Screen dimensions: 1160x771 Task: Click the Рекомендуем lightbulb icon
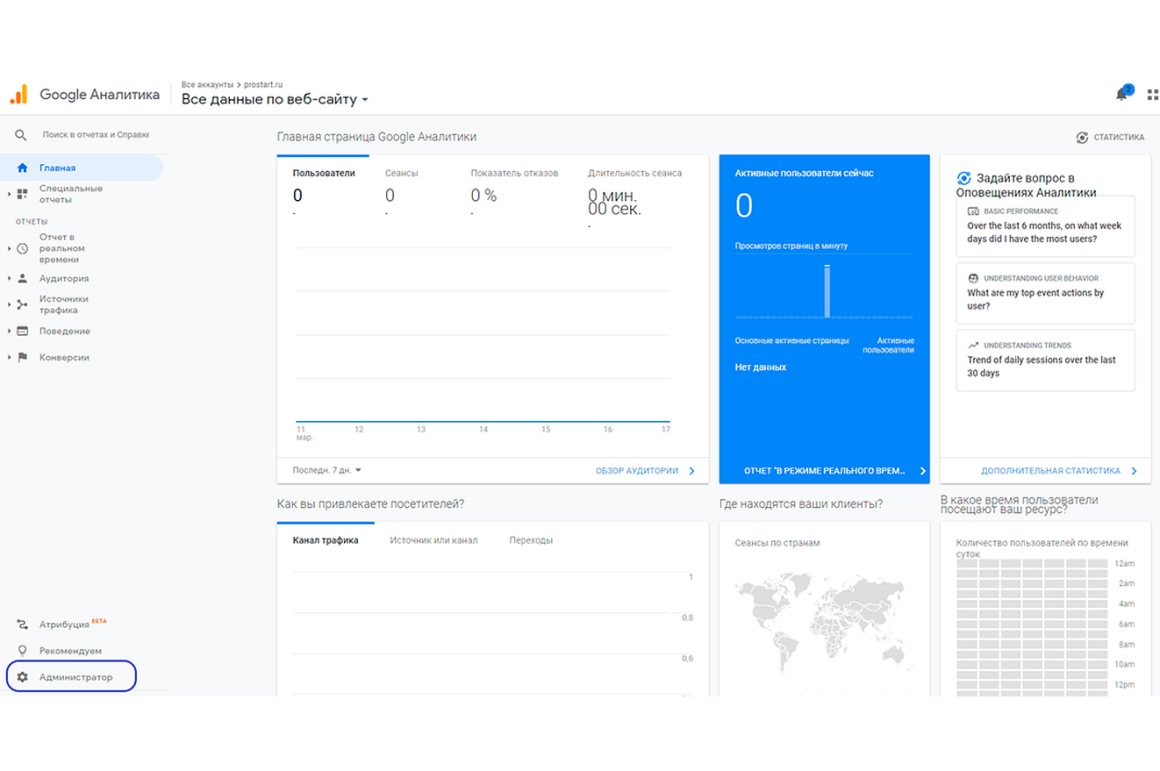22,650
